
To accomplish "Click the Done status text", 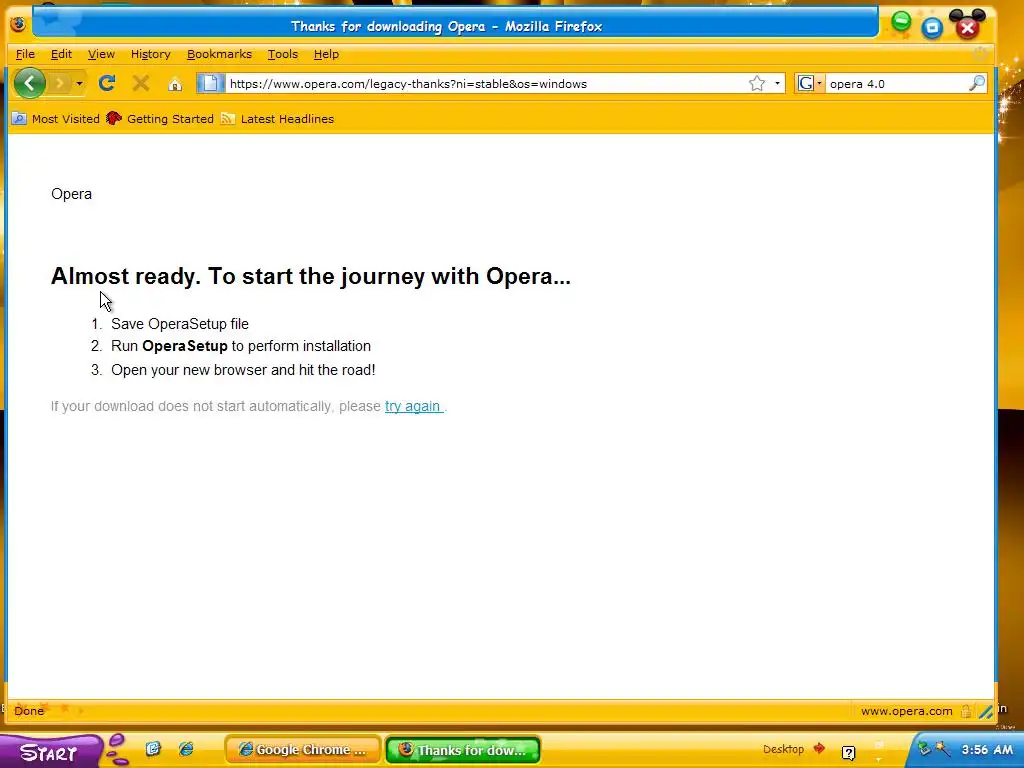I will 29,711.
